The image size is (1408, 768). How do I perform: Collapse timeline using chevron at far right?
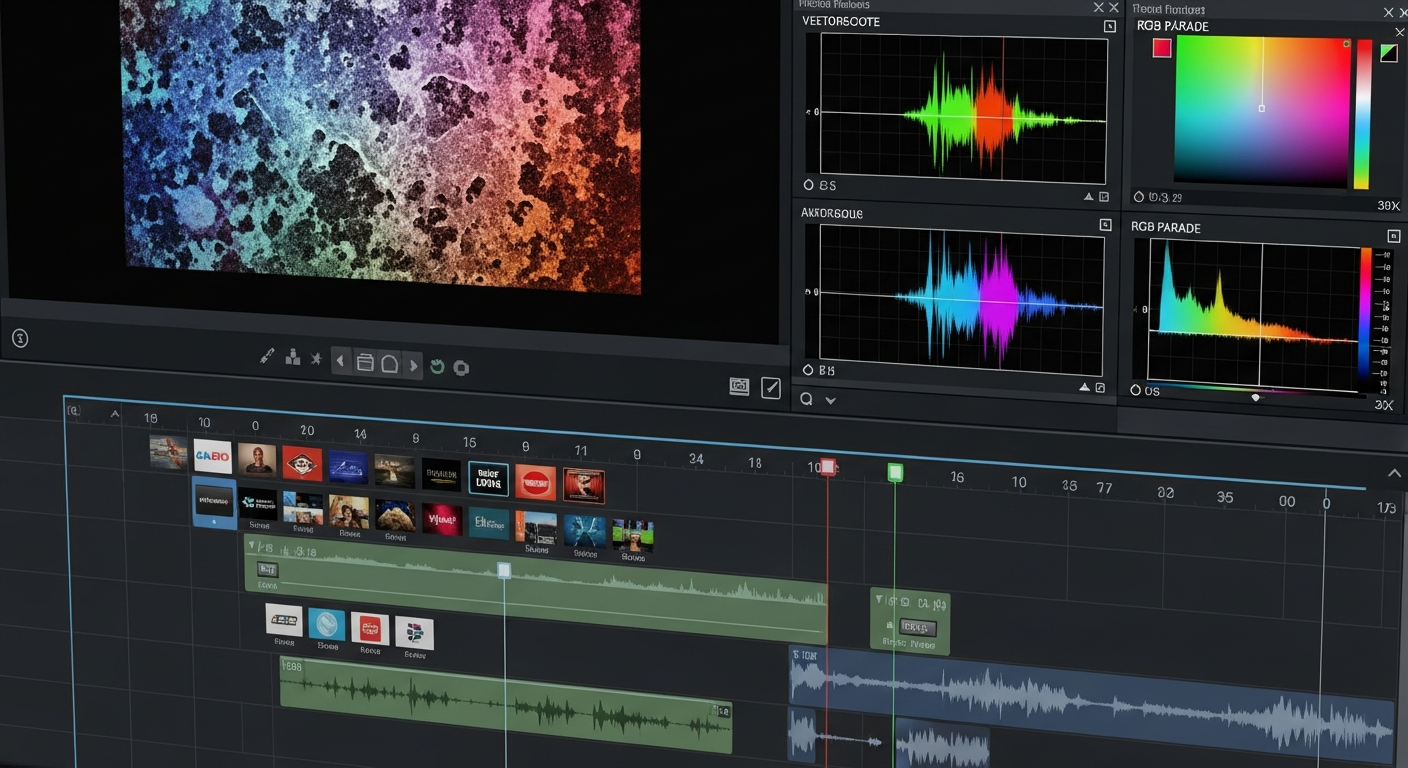[1394, 473]
